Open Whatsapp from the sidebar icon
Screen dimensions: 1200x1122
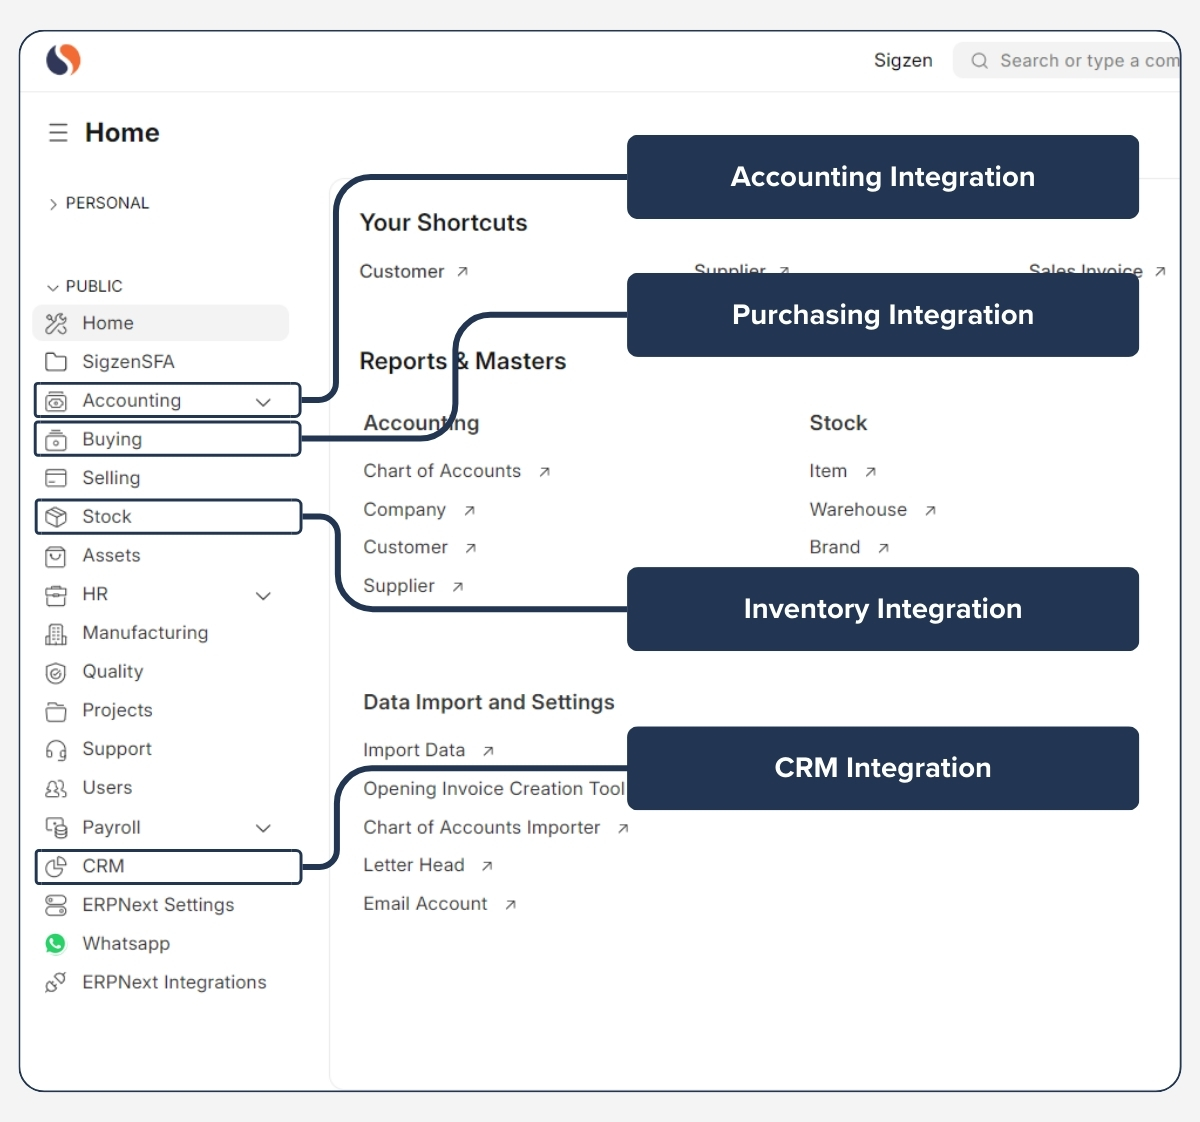(56, 943)
